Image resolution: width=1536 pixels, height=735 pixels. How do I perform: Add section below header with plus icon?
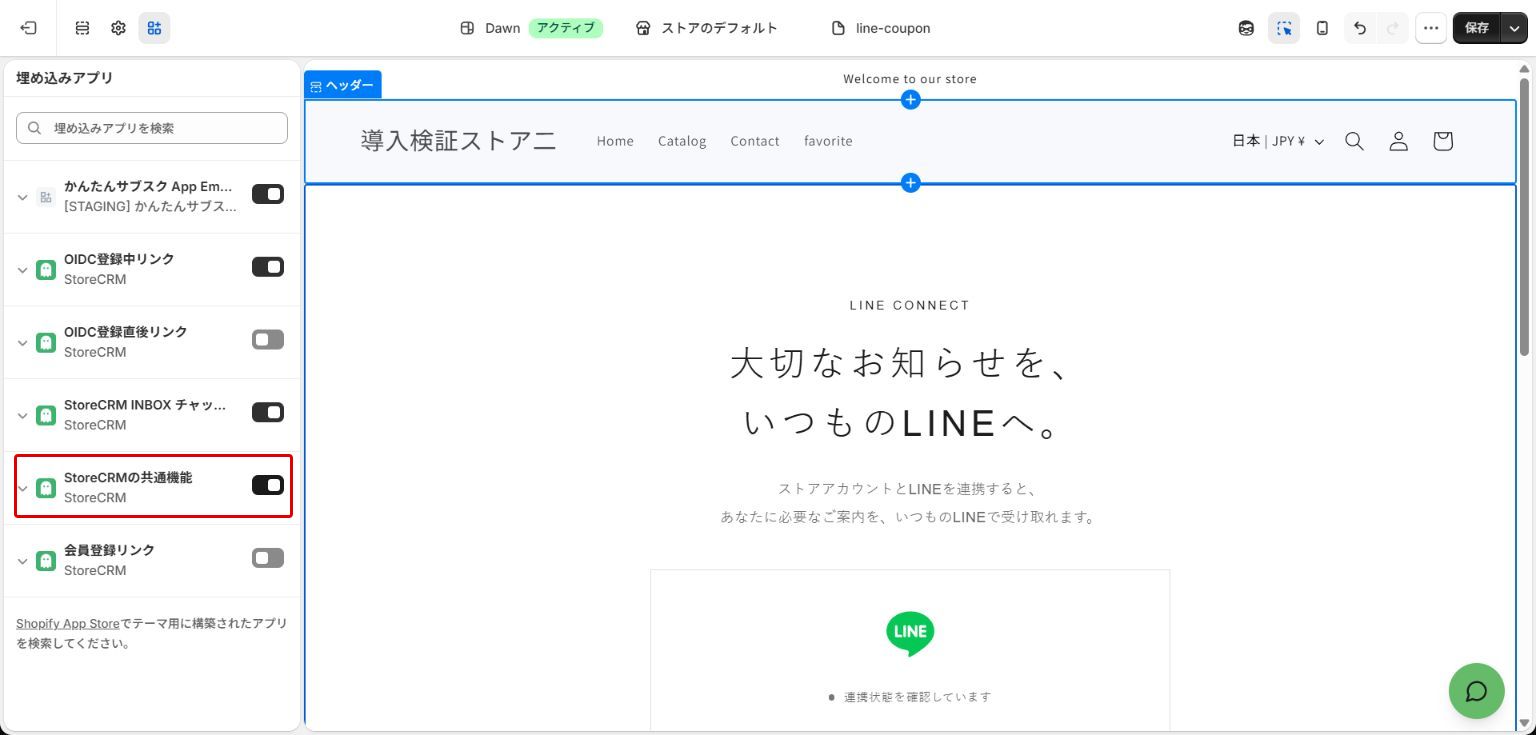point(910,183)
